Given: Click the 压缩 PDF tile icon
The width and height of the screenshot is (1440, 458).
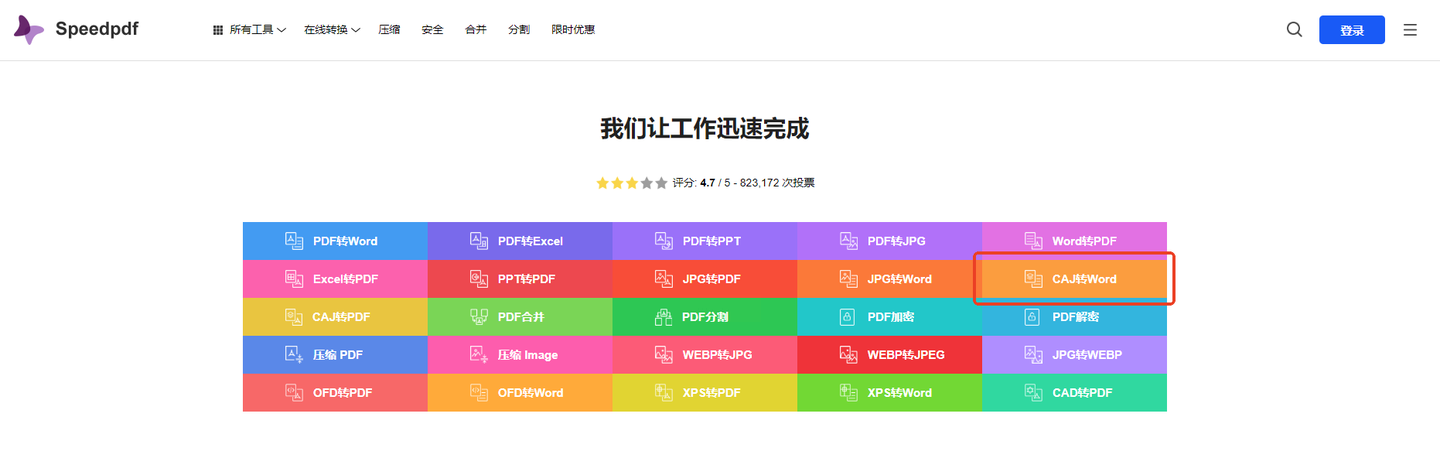Looking at the screenshot, I should click(x=294, y=355).
